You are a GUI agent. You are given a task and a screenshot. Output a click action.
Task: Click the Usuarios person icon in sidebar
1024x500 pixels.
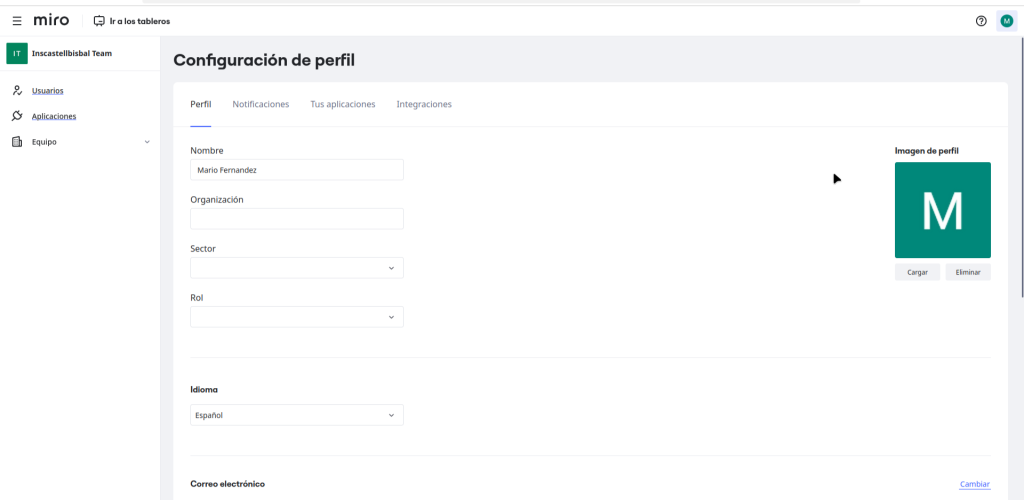pyautogui.click(x=17, y=90)
